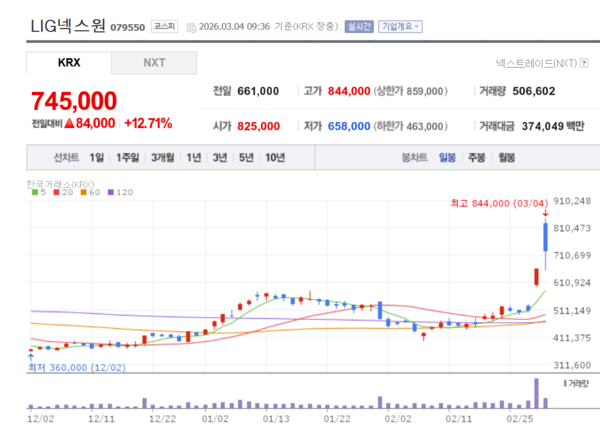Switch to the KRX tab
The image size is (600, 438).
(x=69, y=63)
